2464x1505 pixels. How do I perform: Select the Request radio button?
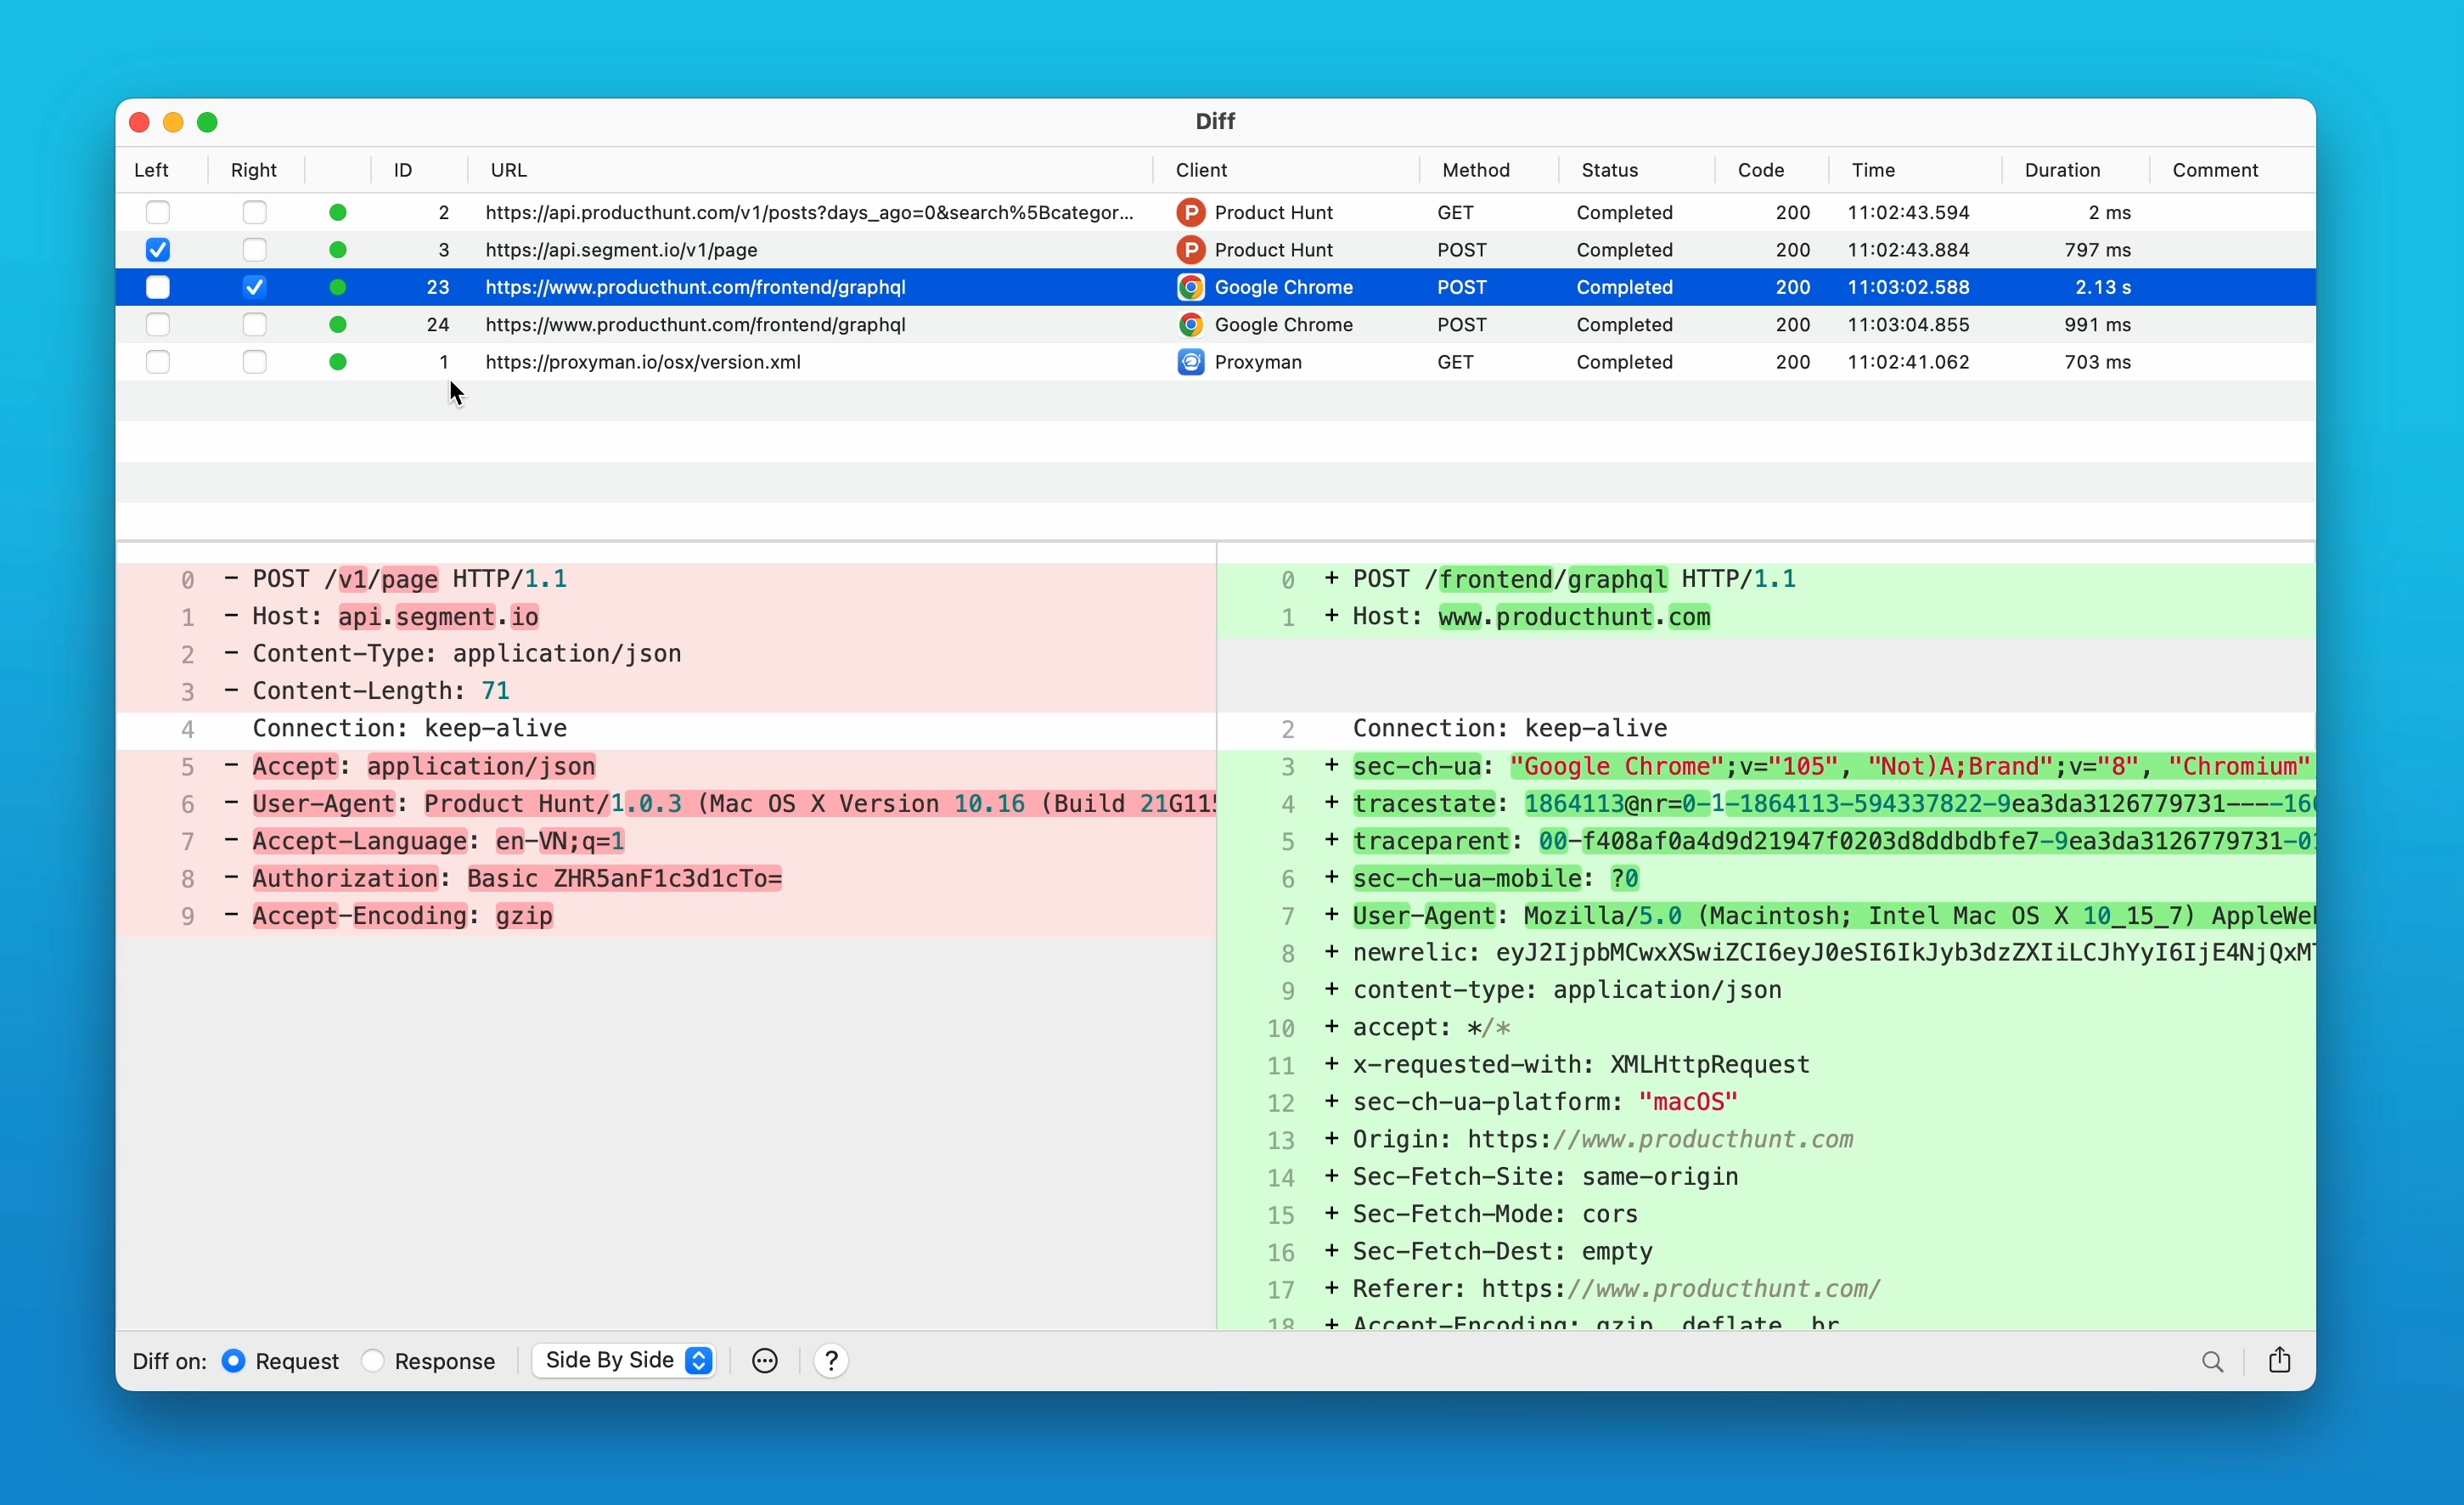[234, 1361]
